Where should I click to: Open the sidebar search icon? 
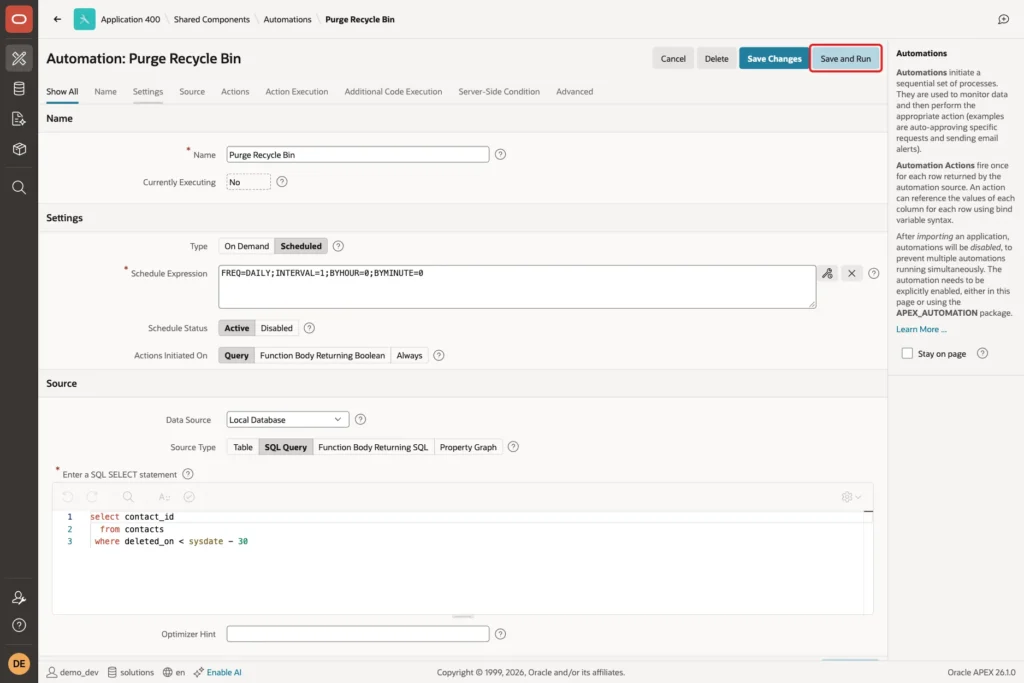click(19, 187)
